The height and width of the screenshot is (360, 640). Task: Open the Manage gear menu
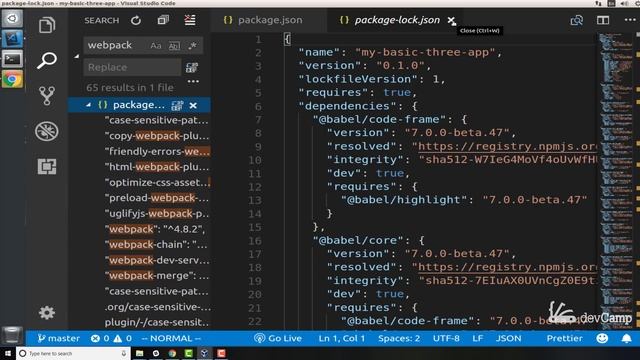(x=47, y=313)
